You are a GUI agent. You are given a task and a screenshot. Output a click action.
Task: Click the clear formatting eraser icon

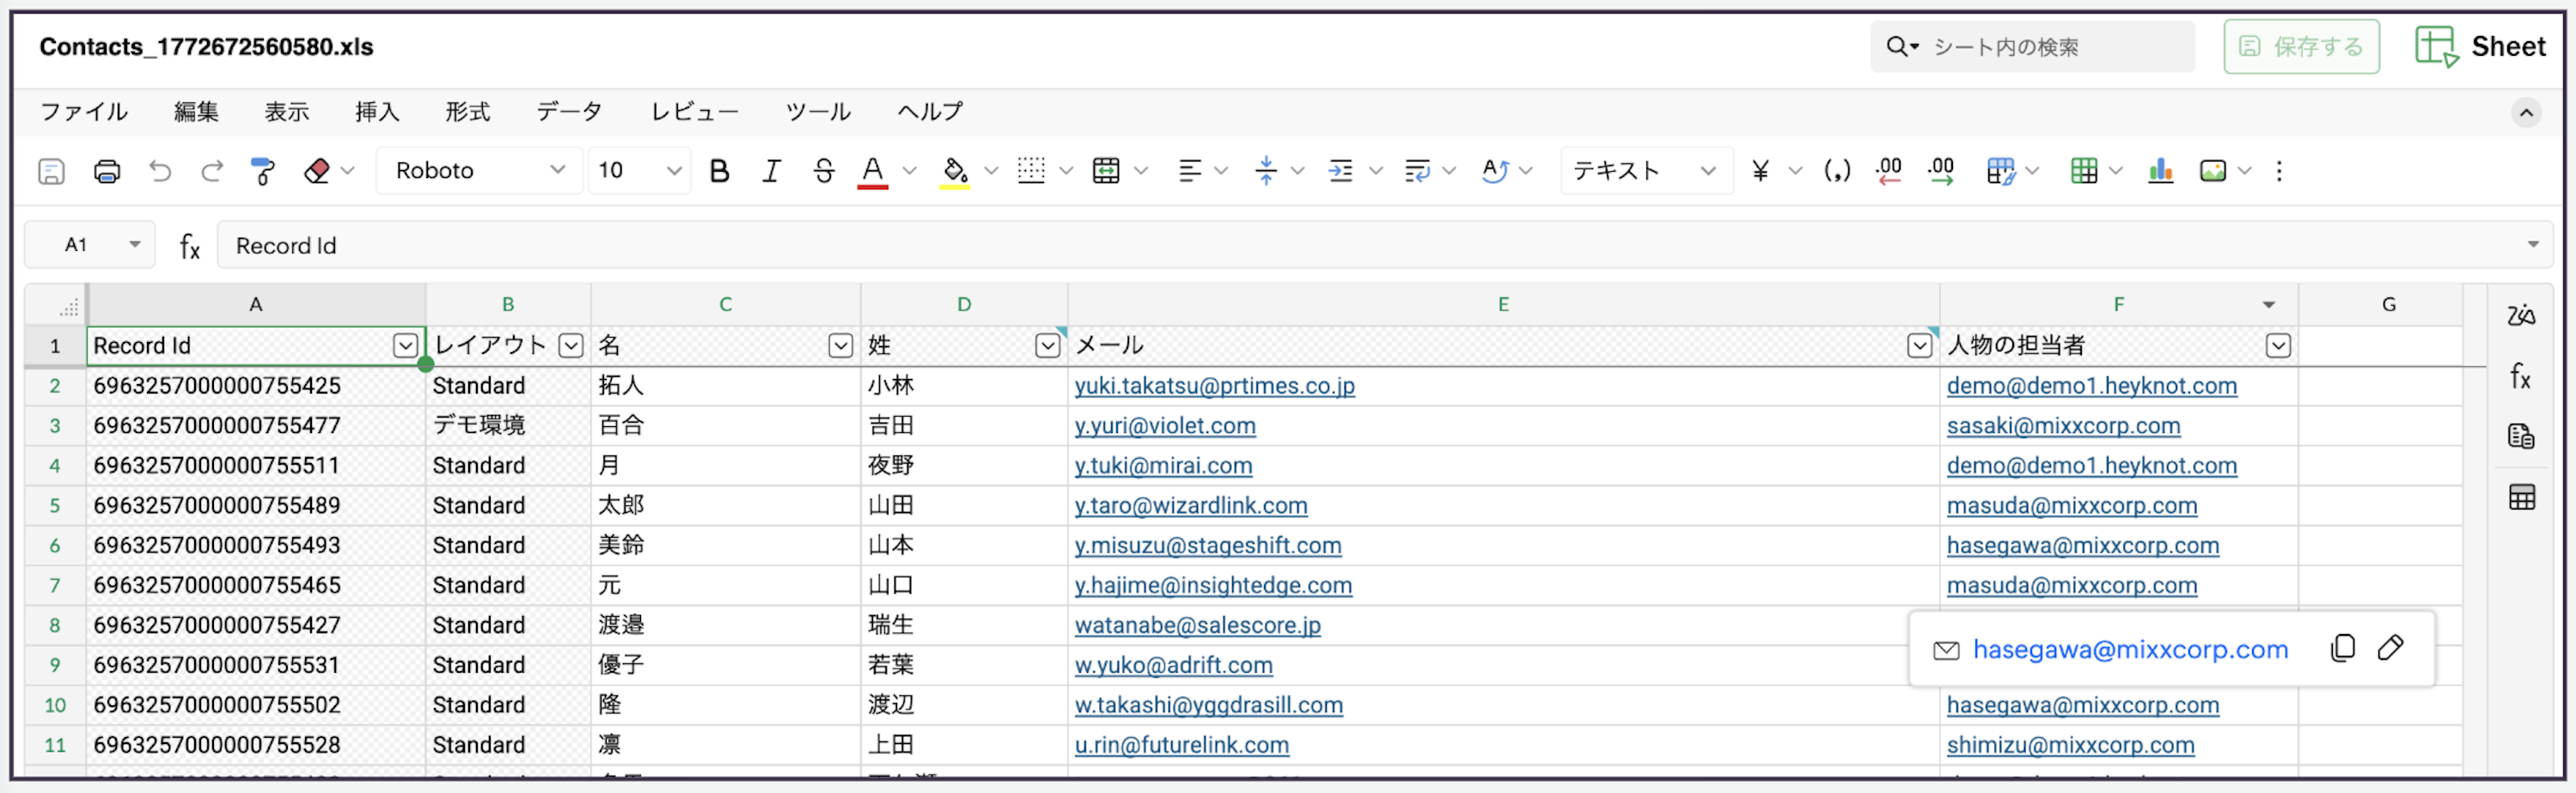coord(317,171)
